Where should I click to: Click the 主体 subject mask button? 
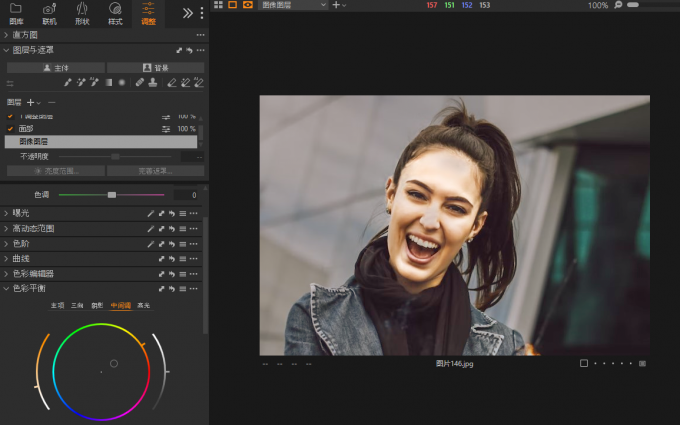click(x=56, y=68)
